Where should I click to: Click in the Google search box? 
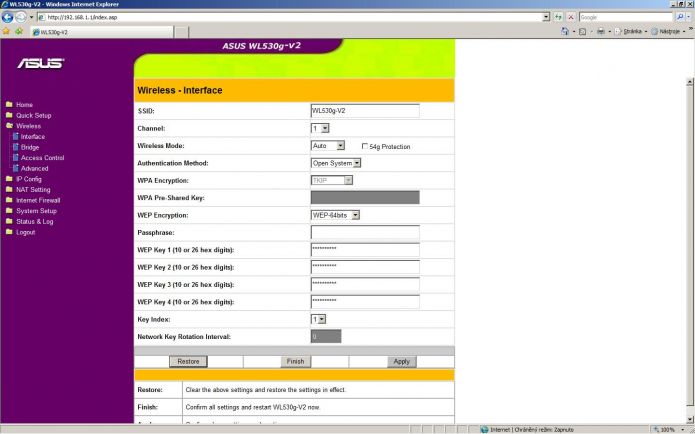pos(626,17)
